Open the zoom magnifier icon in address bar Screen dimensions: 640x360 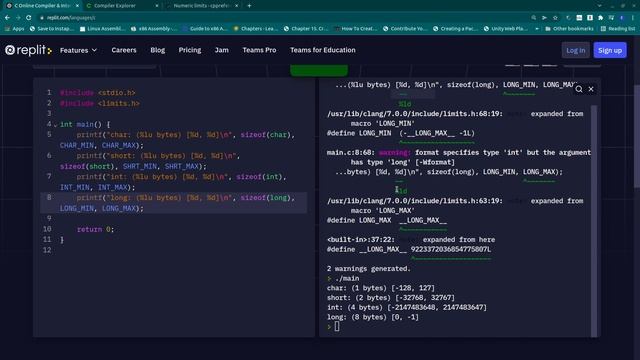point(534,18)
